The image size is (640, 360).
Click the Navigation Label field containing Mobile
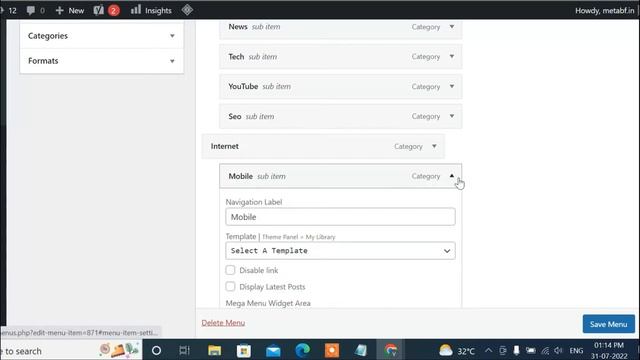[340, 217]
